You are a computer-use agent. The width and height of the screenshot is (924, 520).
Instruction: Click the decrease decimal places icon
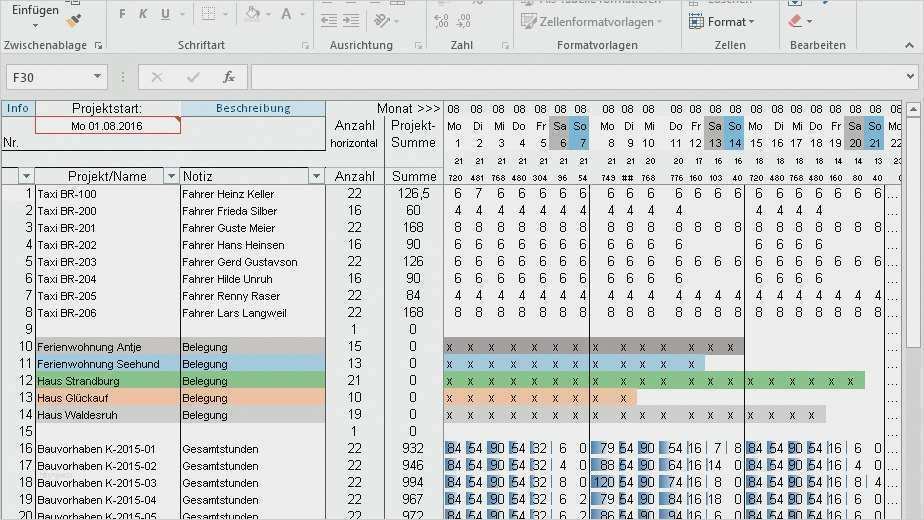[x=464, y=22]
